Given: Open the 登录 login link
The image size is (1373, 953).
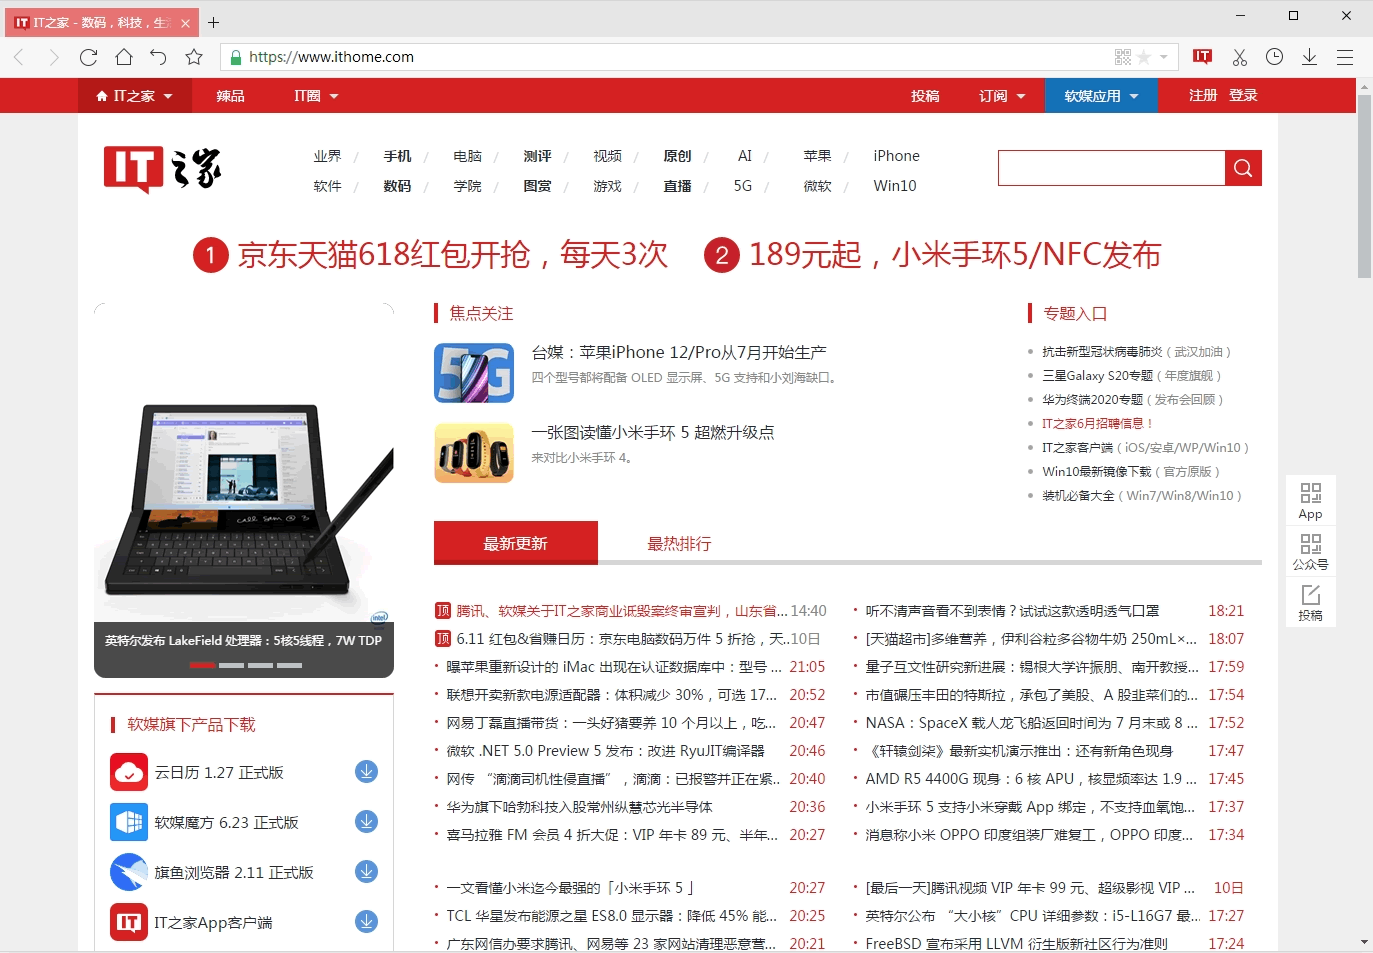Looking at the screenshot, I should pyautogui.click(x=1243, y=95).
